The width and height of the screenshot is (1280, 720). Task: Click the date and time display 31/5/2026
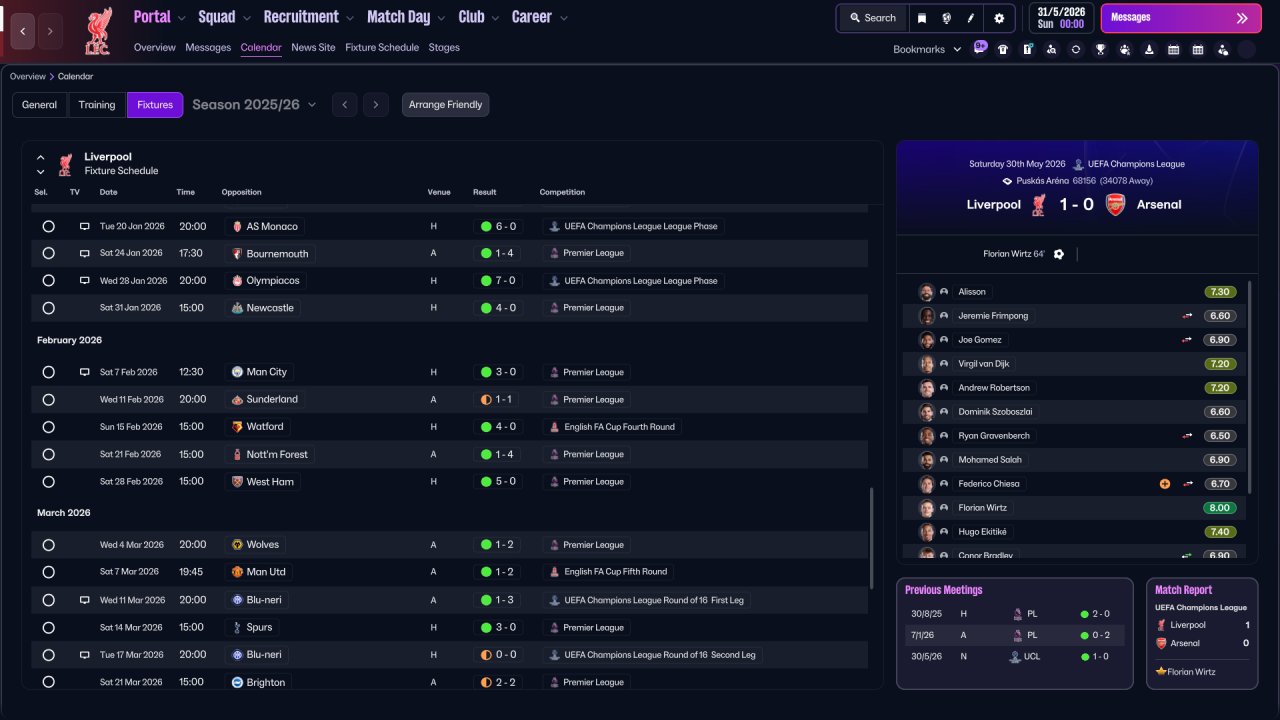[1061, 18]
